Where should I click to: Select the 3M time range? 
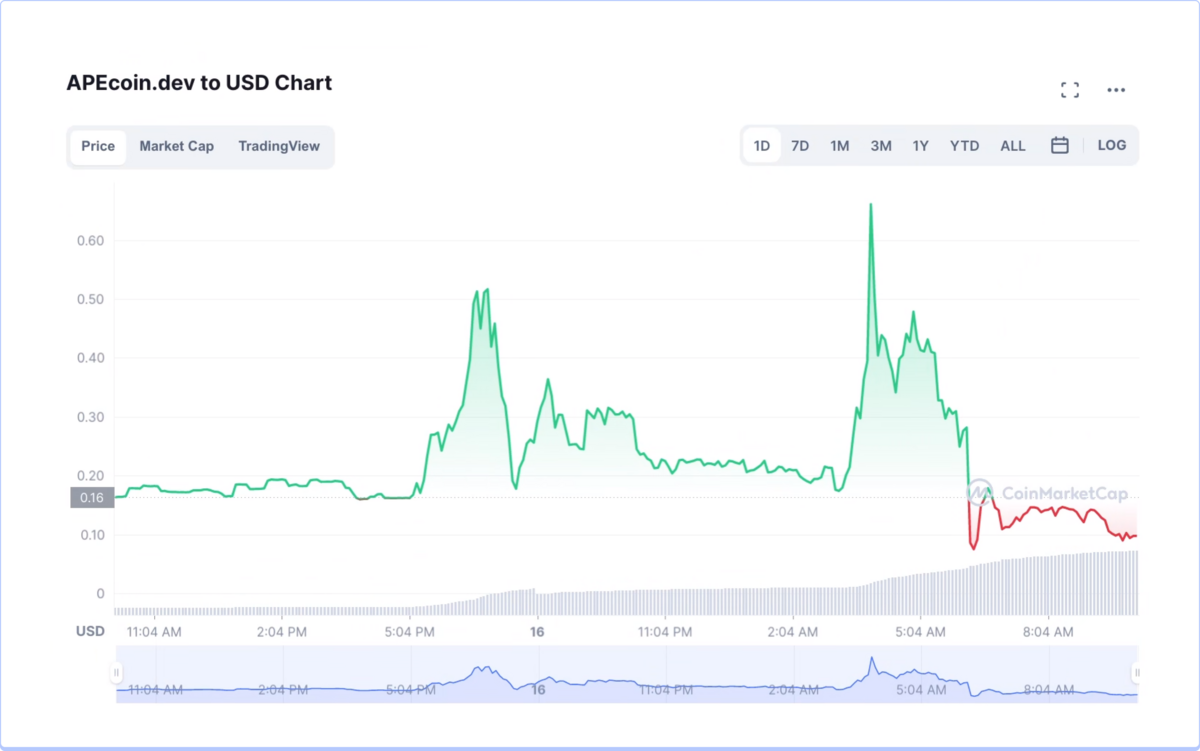[x=881, y=146]
